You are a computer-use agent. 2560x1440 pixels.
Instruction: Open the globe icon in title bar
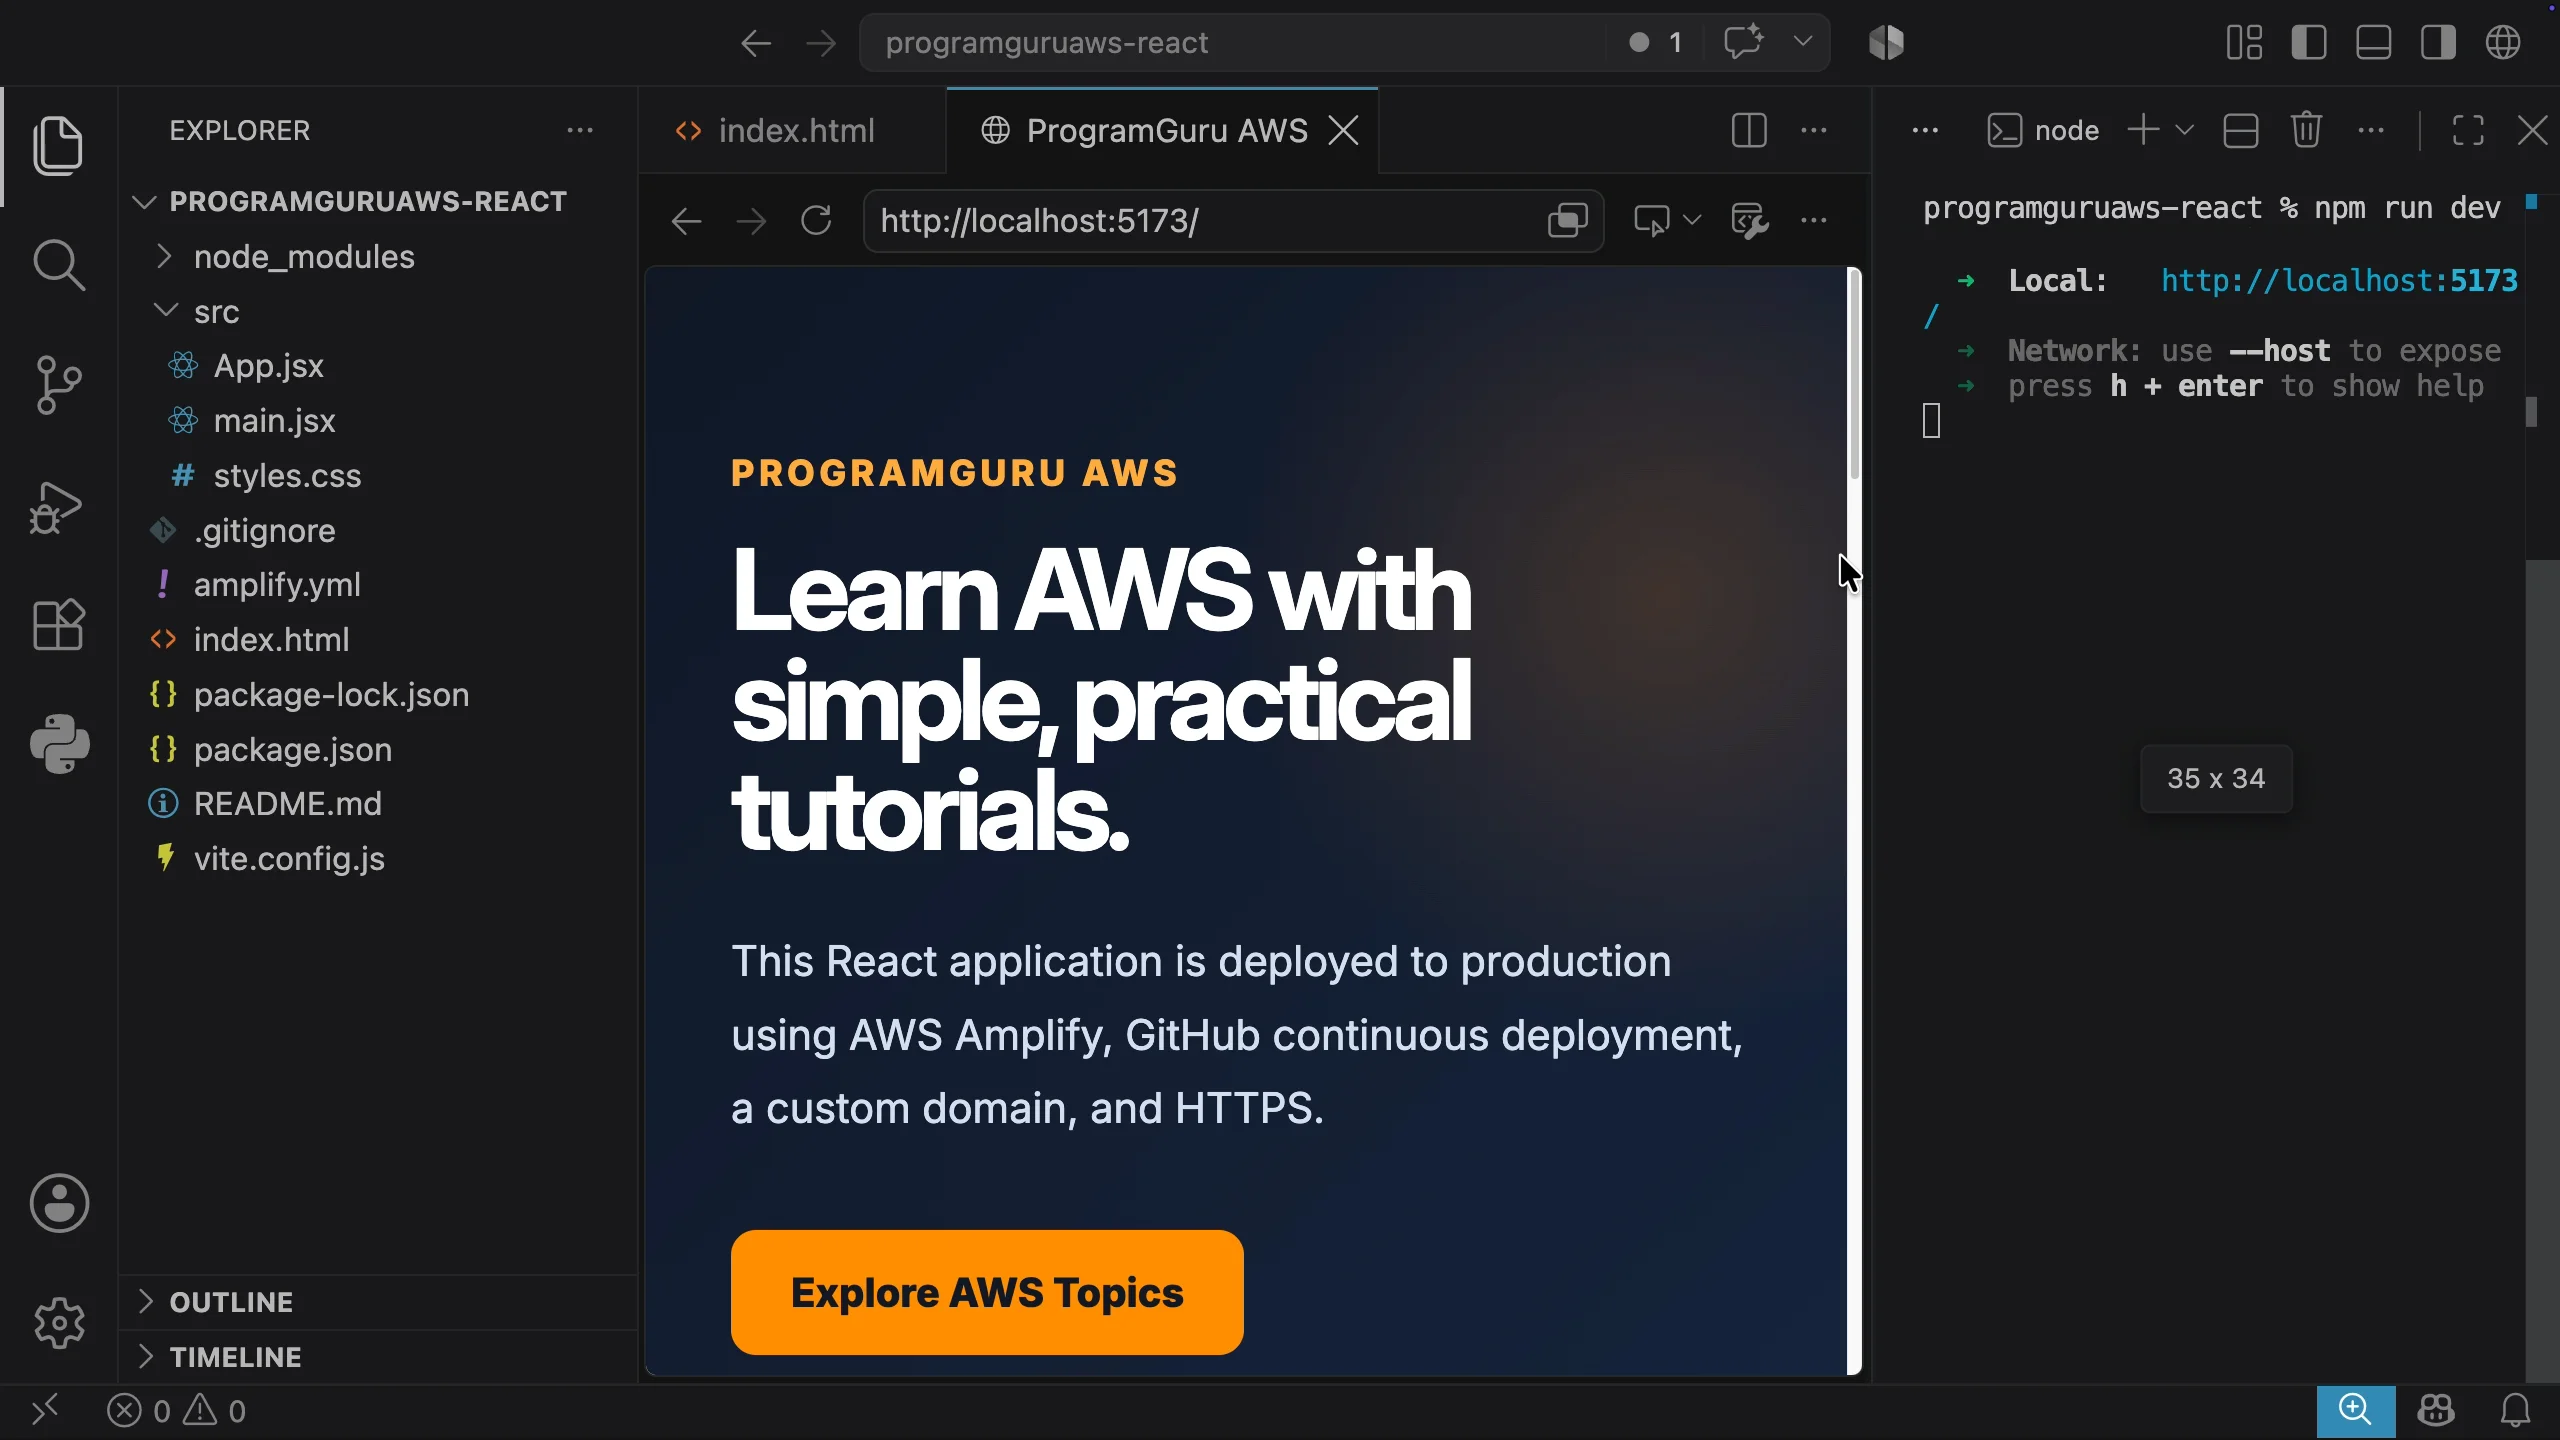click(x=2503, y=42)
